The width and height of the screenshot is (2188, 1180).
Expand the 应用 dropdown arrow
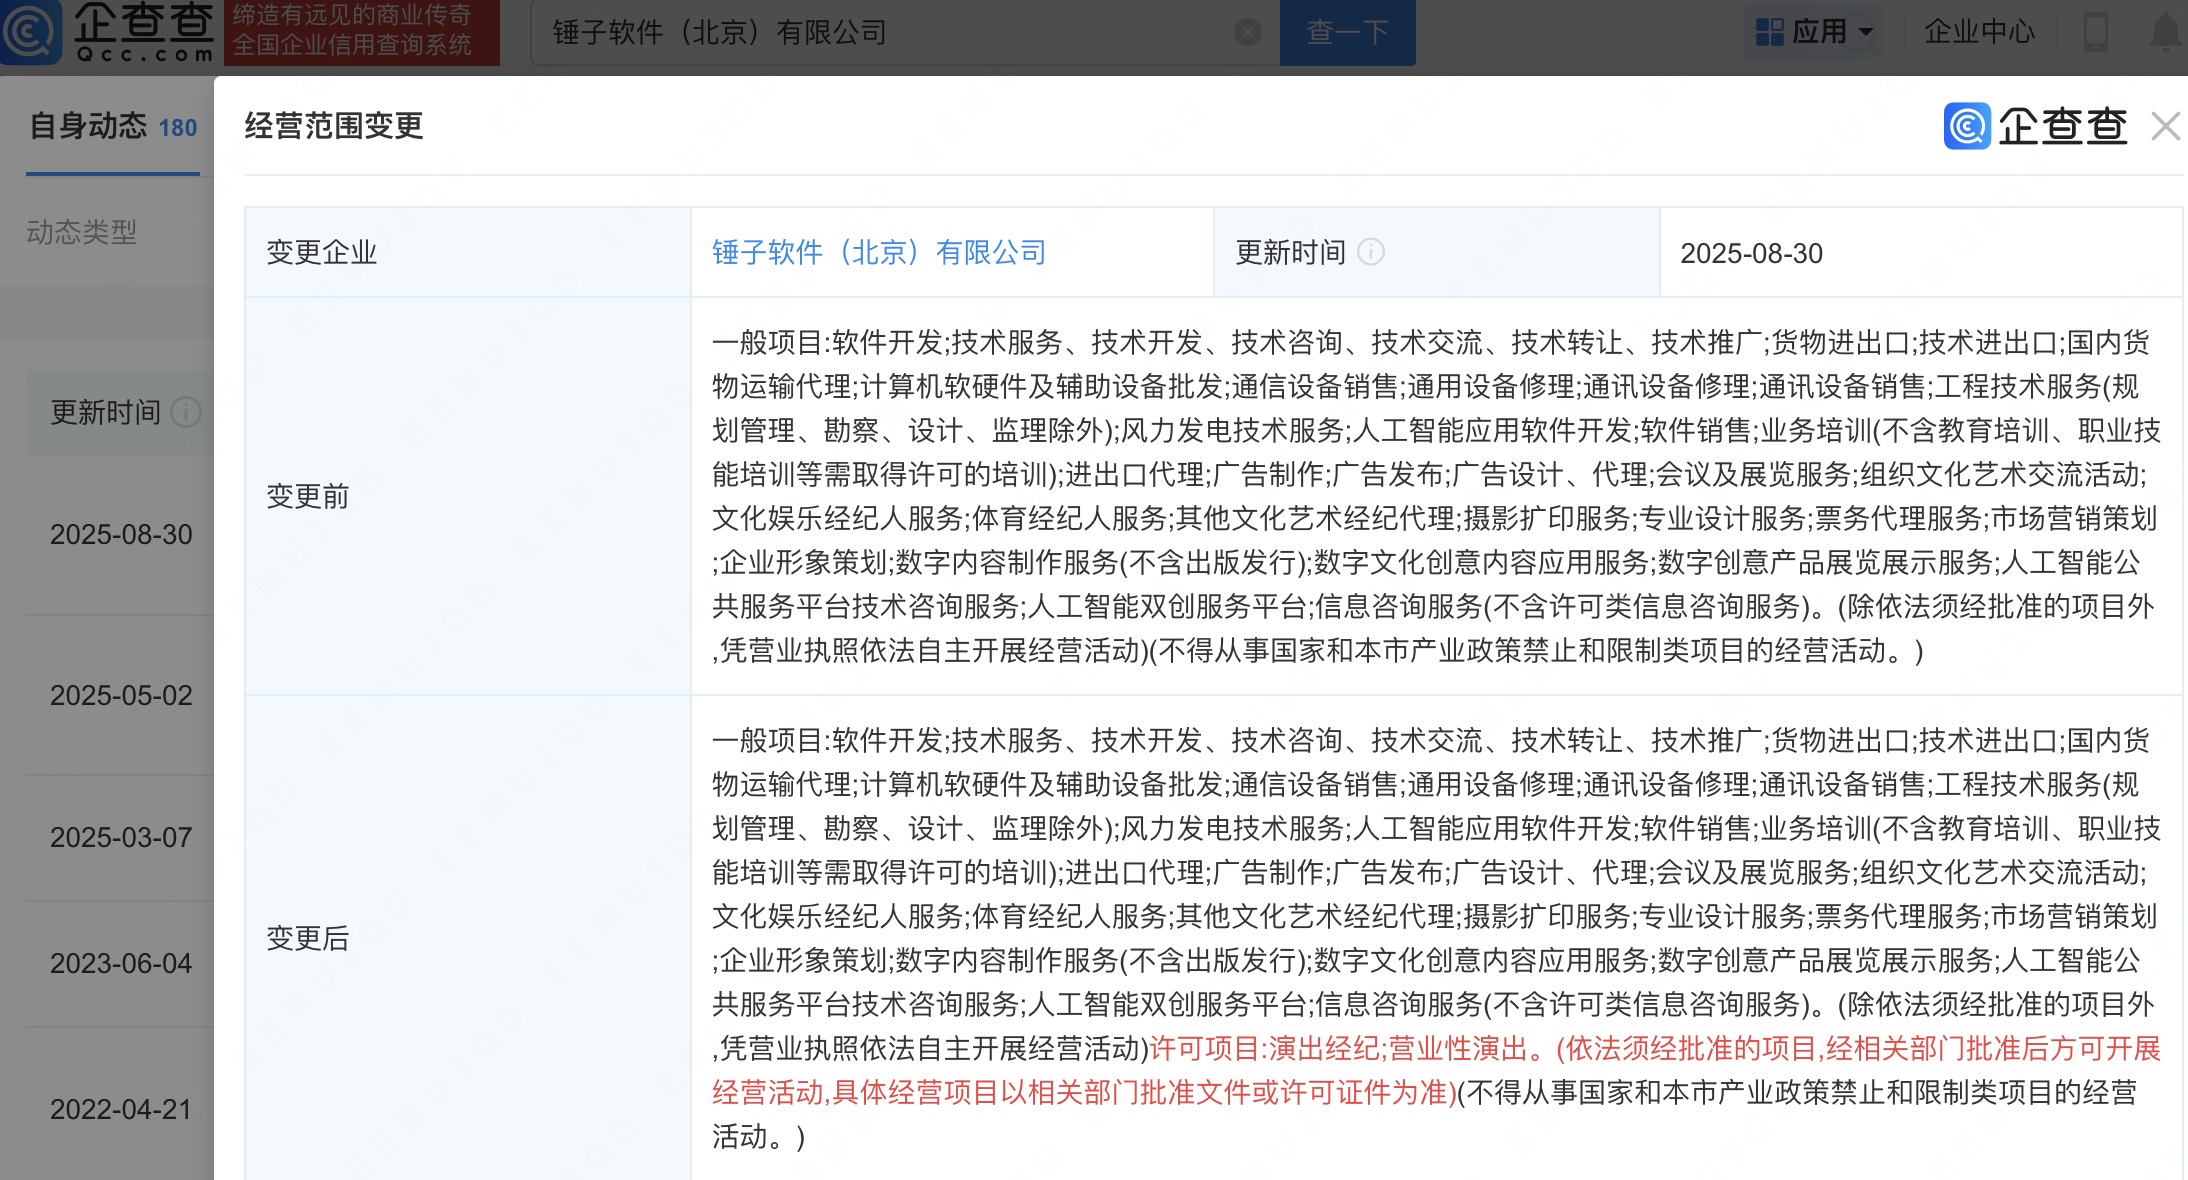(x=1866, y=32)
